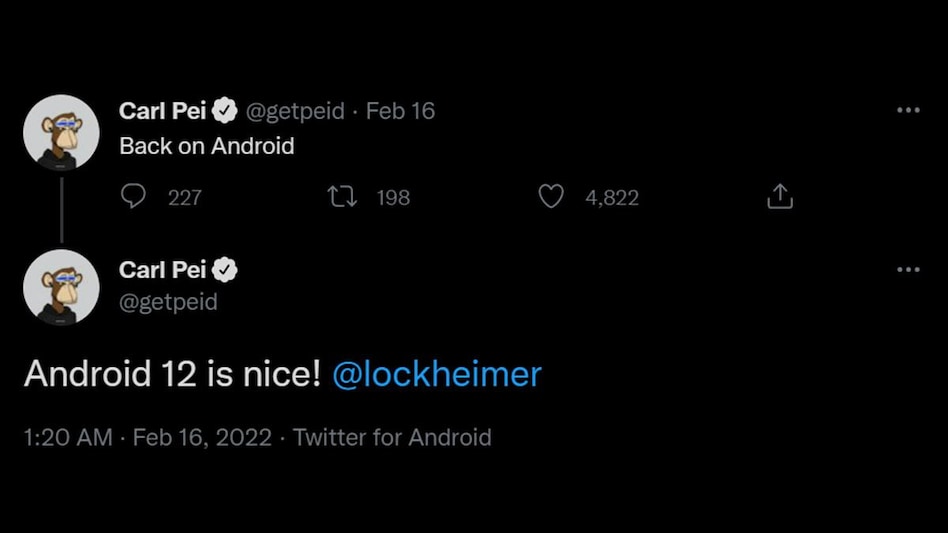
Task: Retweet the "Back on Android" tweet
Action: 343,197
